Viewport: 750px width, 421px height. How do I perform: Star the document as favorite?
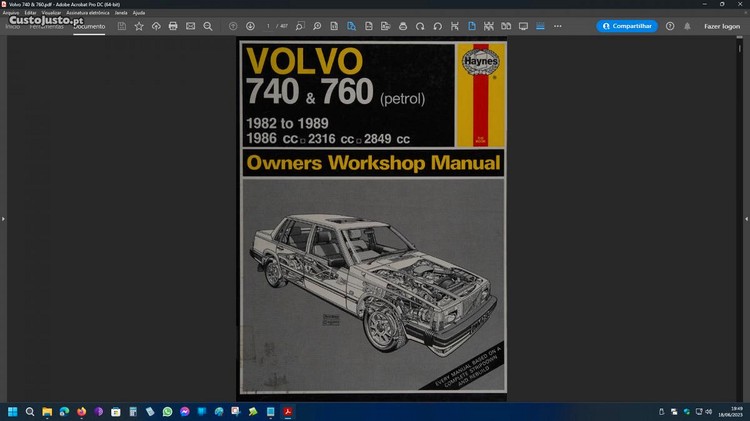coord(139,26)
